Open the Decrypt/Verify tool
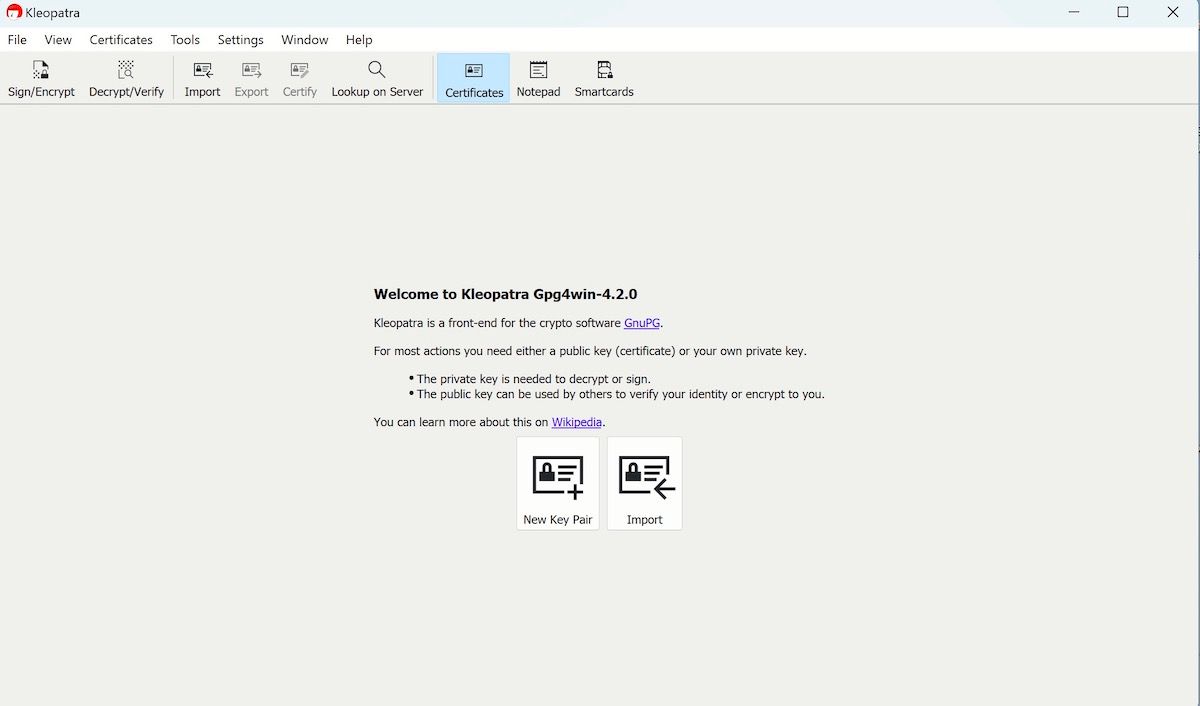This screenshot has width=1200, height=706. 126,79
